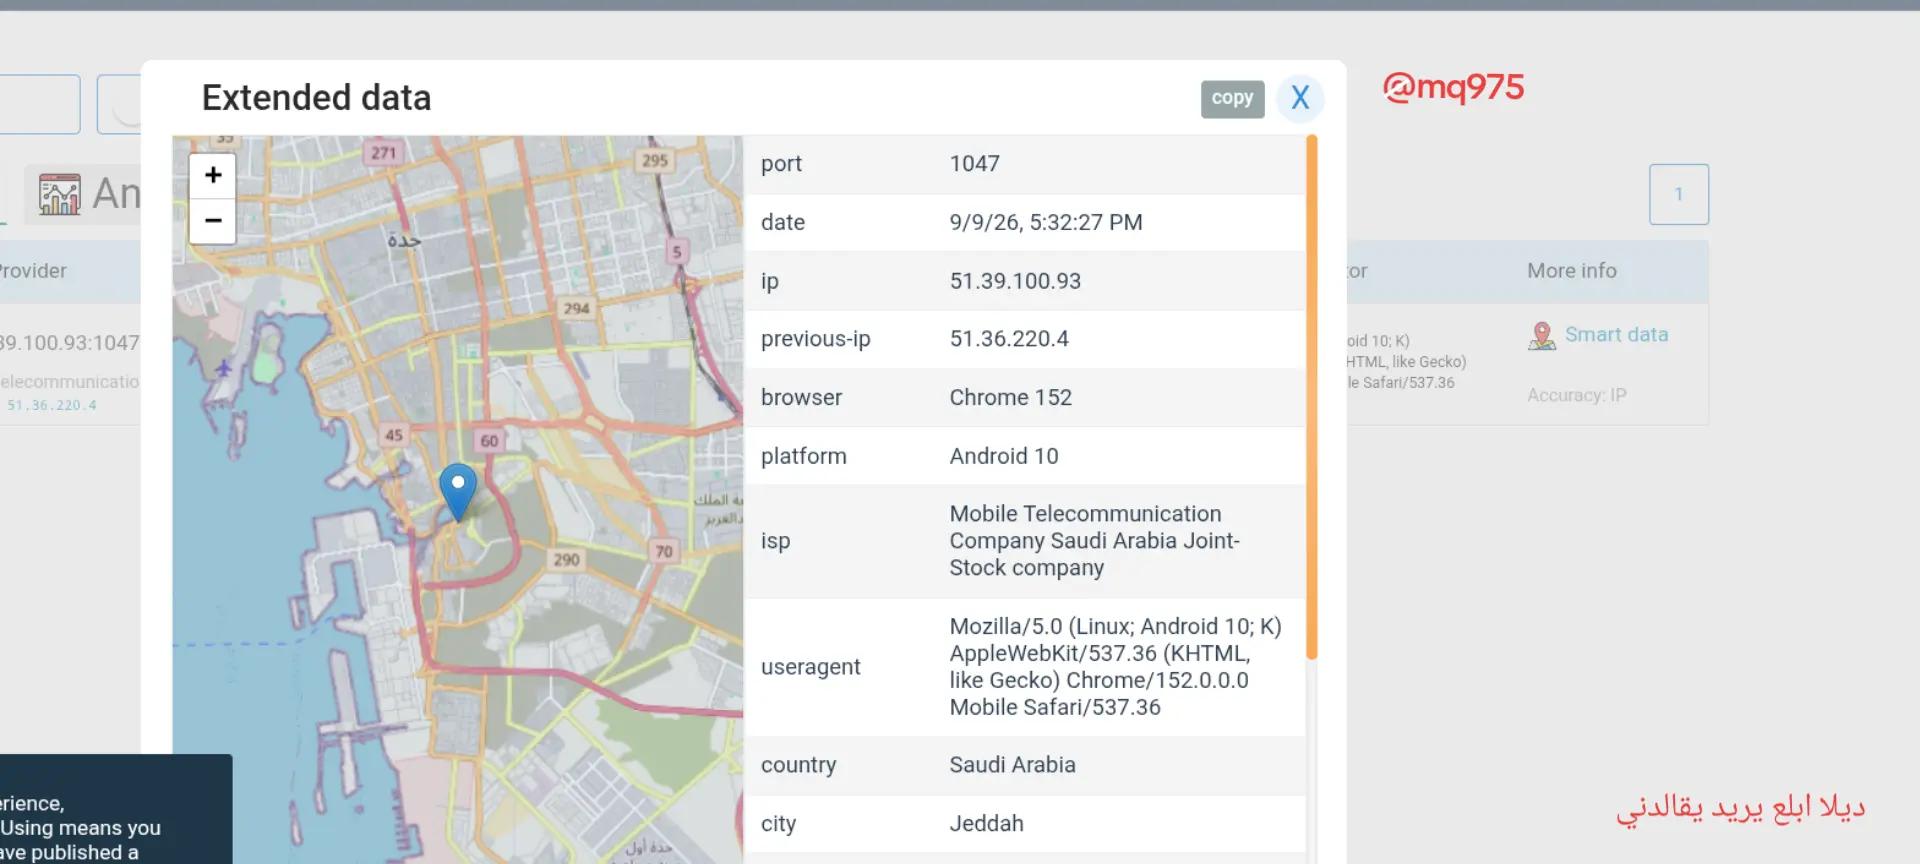Click the small 51.36.220.4 link in background table
This screenshot has width=1920, height=864.
52,405
